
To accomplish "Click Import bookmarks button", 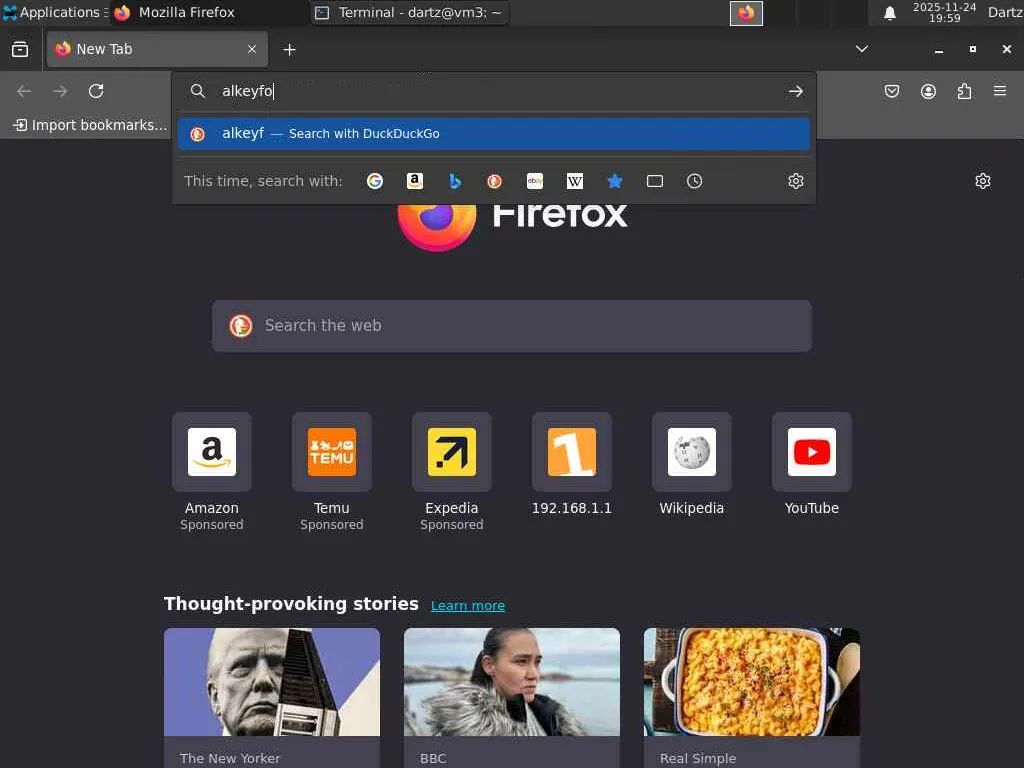I will click(90, 125).
